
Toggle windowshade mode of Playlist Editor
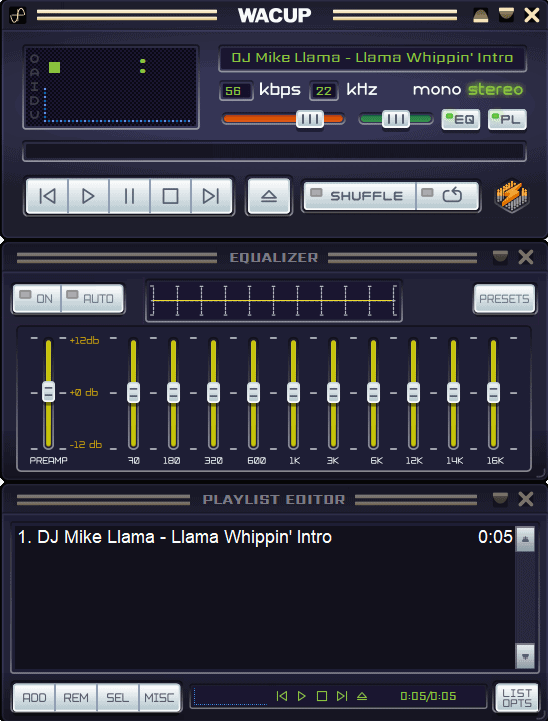pyautogui.click(x=500, y=499)
